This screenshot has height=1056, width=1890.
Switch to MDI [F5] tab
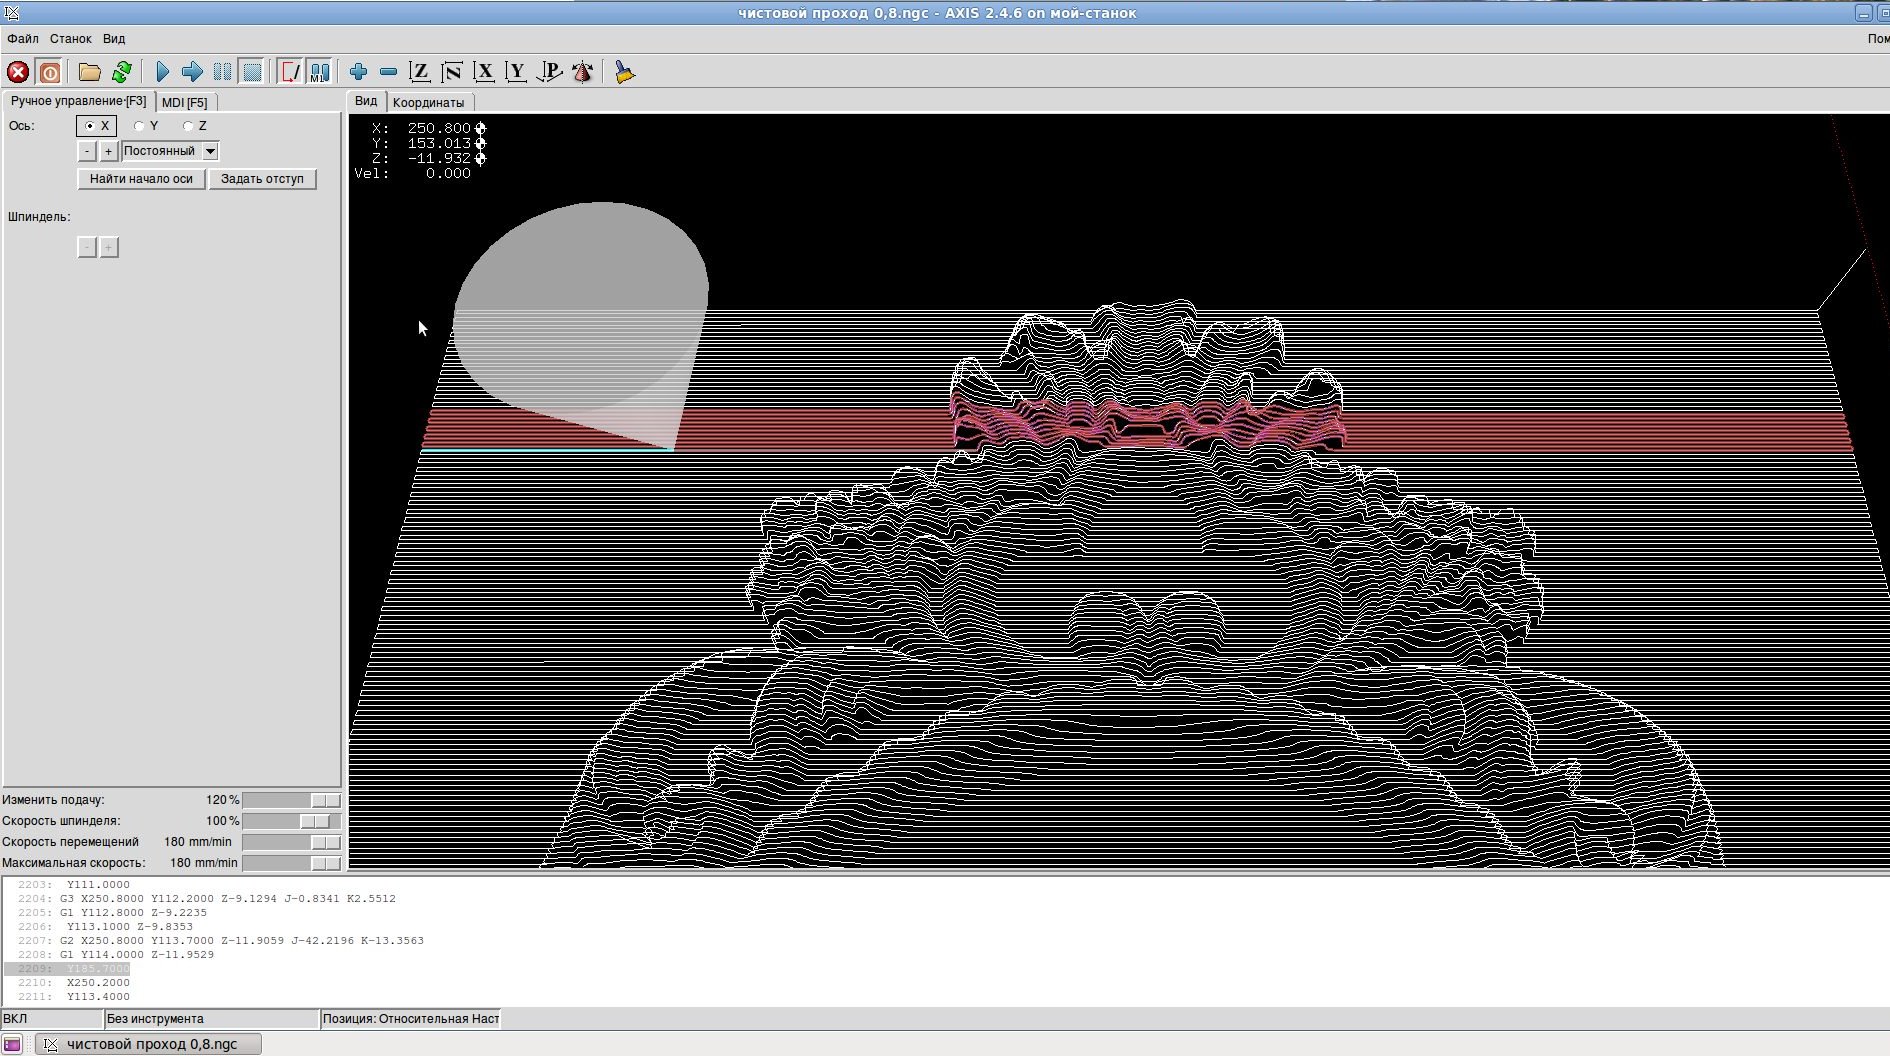tap(185, 102)
